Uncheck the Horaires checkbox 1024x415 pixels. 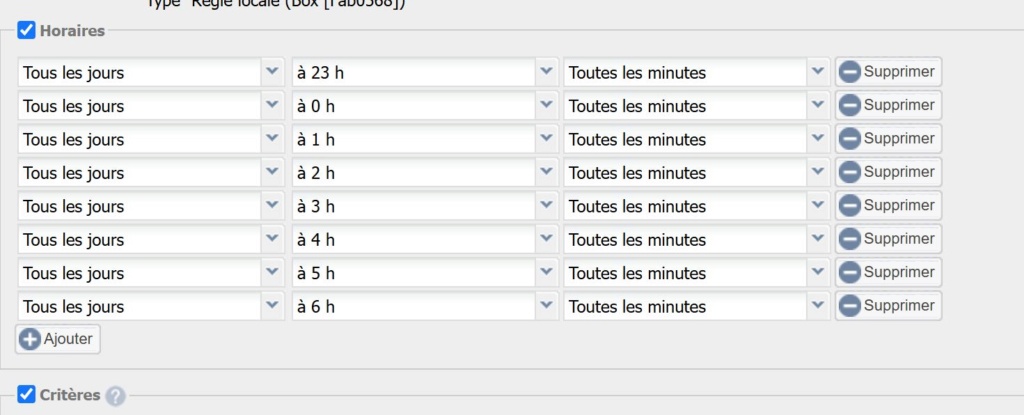(26, 30)
